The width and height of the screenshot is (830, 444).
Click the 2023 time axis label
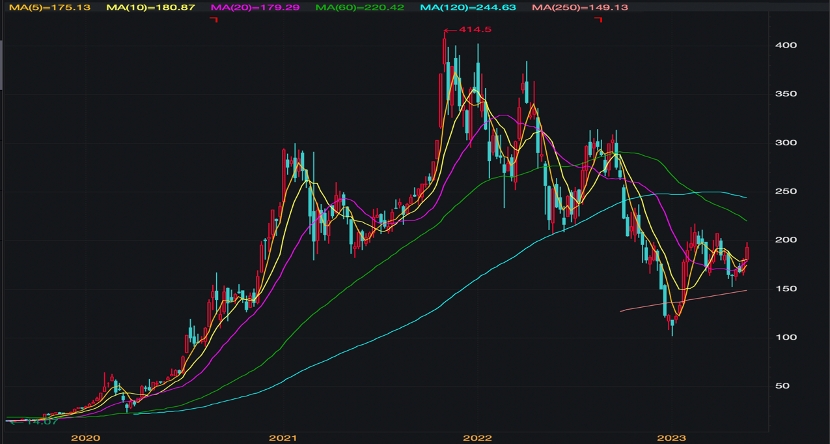[x=671, y=438]
